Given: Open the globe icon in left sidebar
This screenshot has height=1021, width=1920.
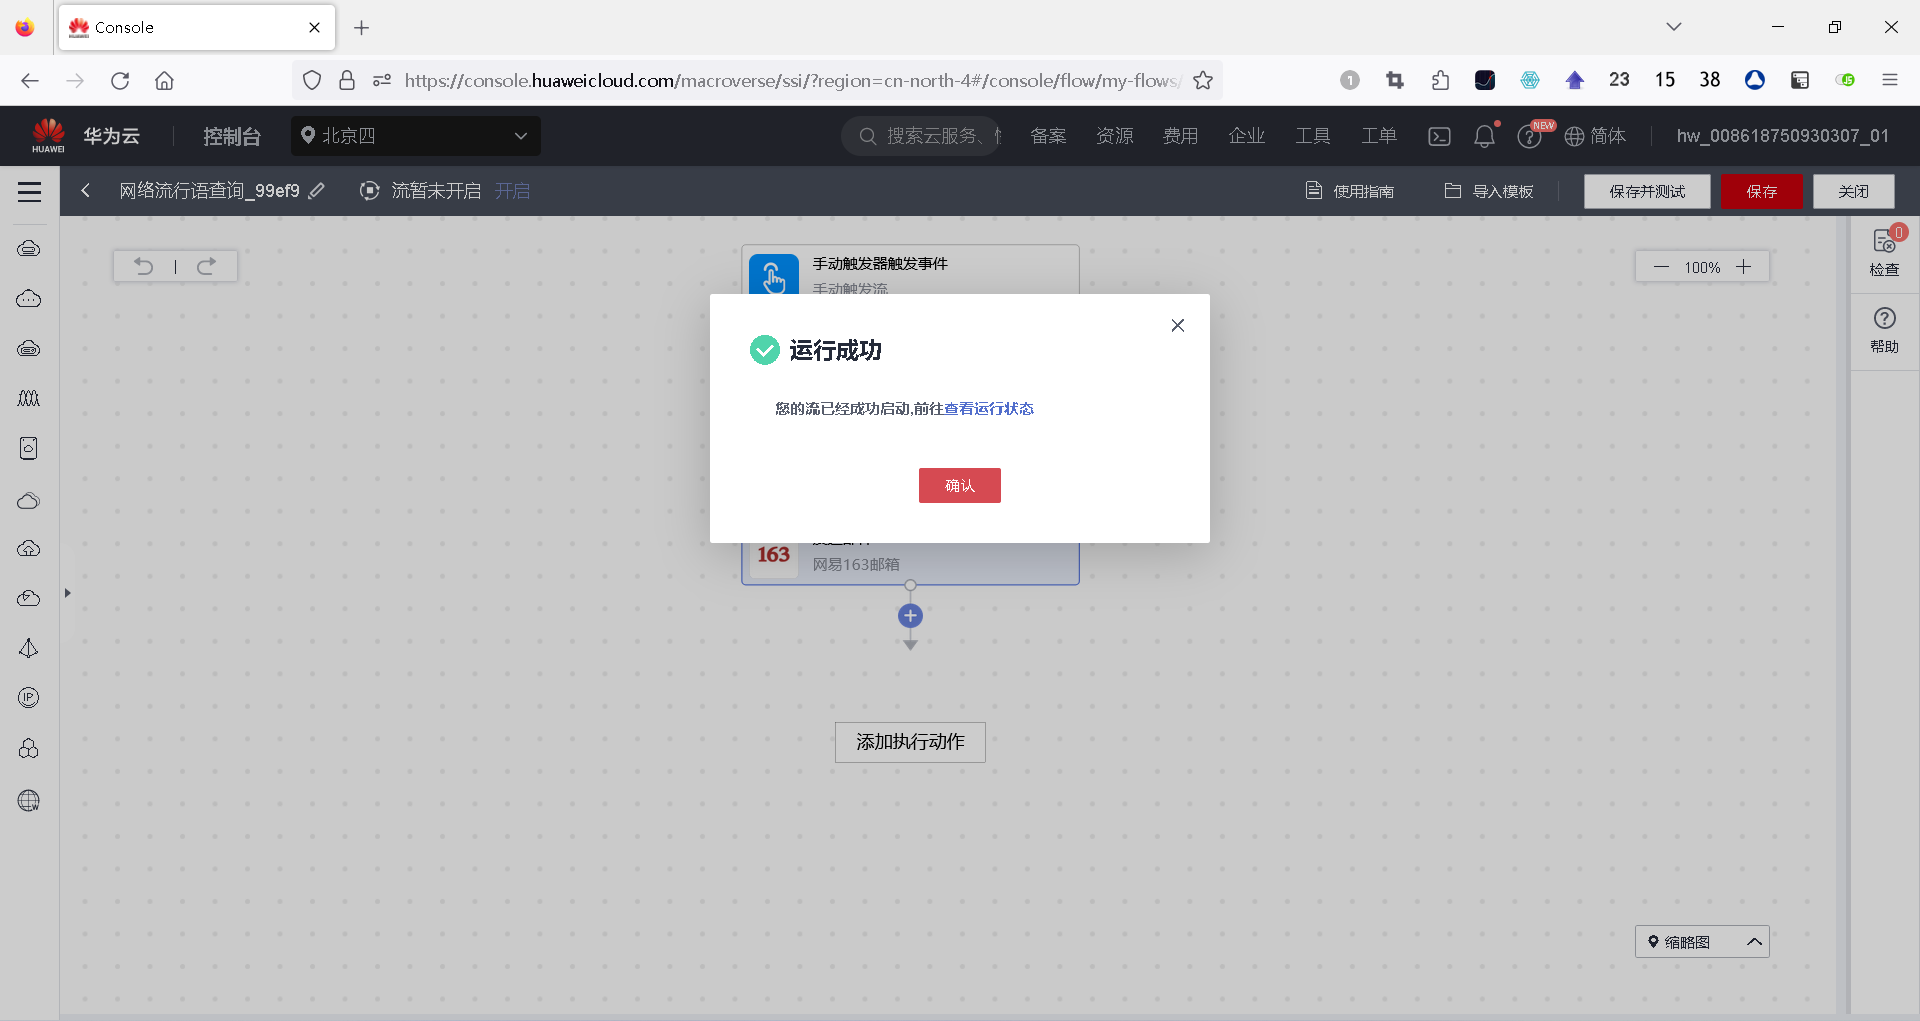Looking at the screenshot, I should [29, 800].
